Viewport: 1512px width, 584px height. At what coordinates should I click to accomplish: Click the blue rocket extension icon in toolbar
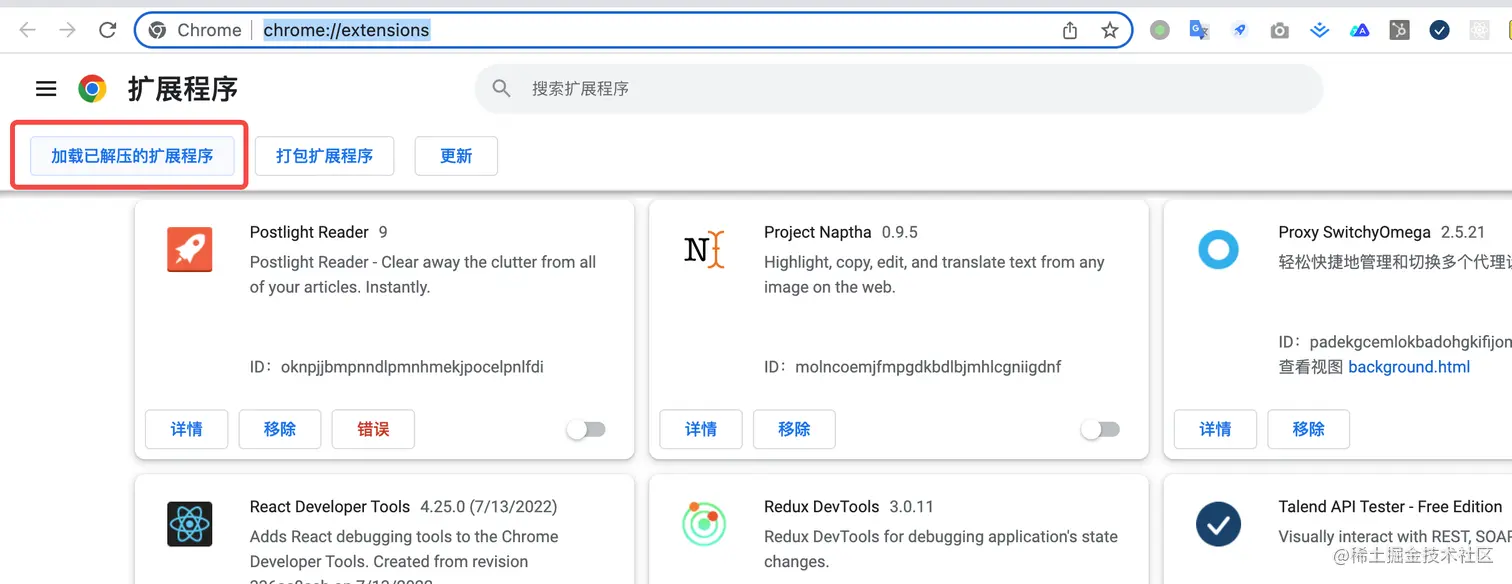click(x=1240, y=30)
